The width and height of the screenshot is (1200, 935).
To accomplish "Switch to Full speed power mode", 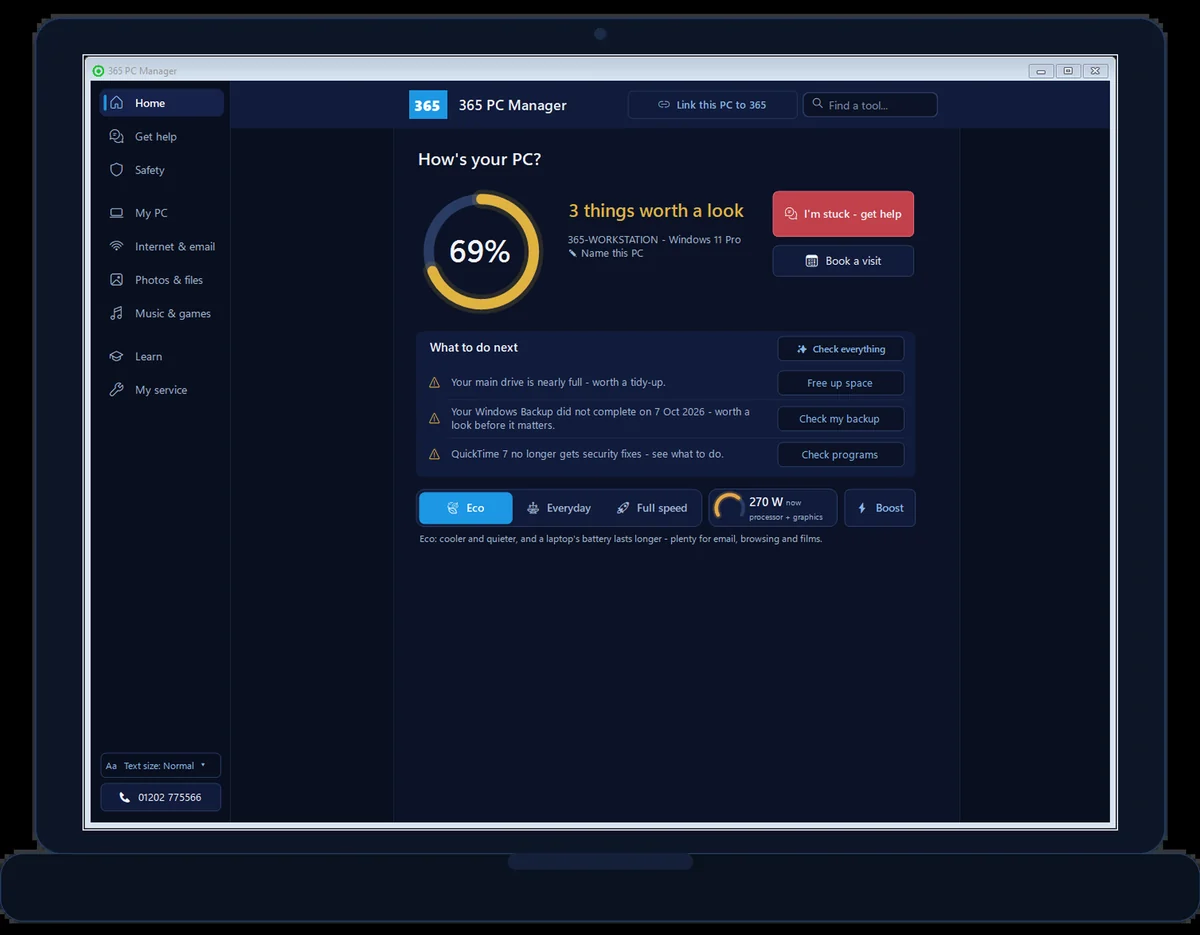I will point(652,508).
